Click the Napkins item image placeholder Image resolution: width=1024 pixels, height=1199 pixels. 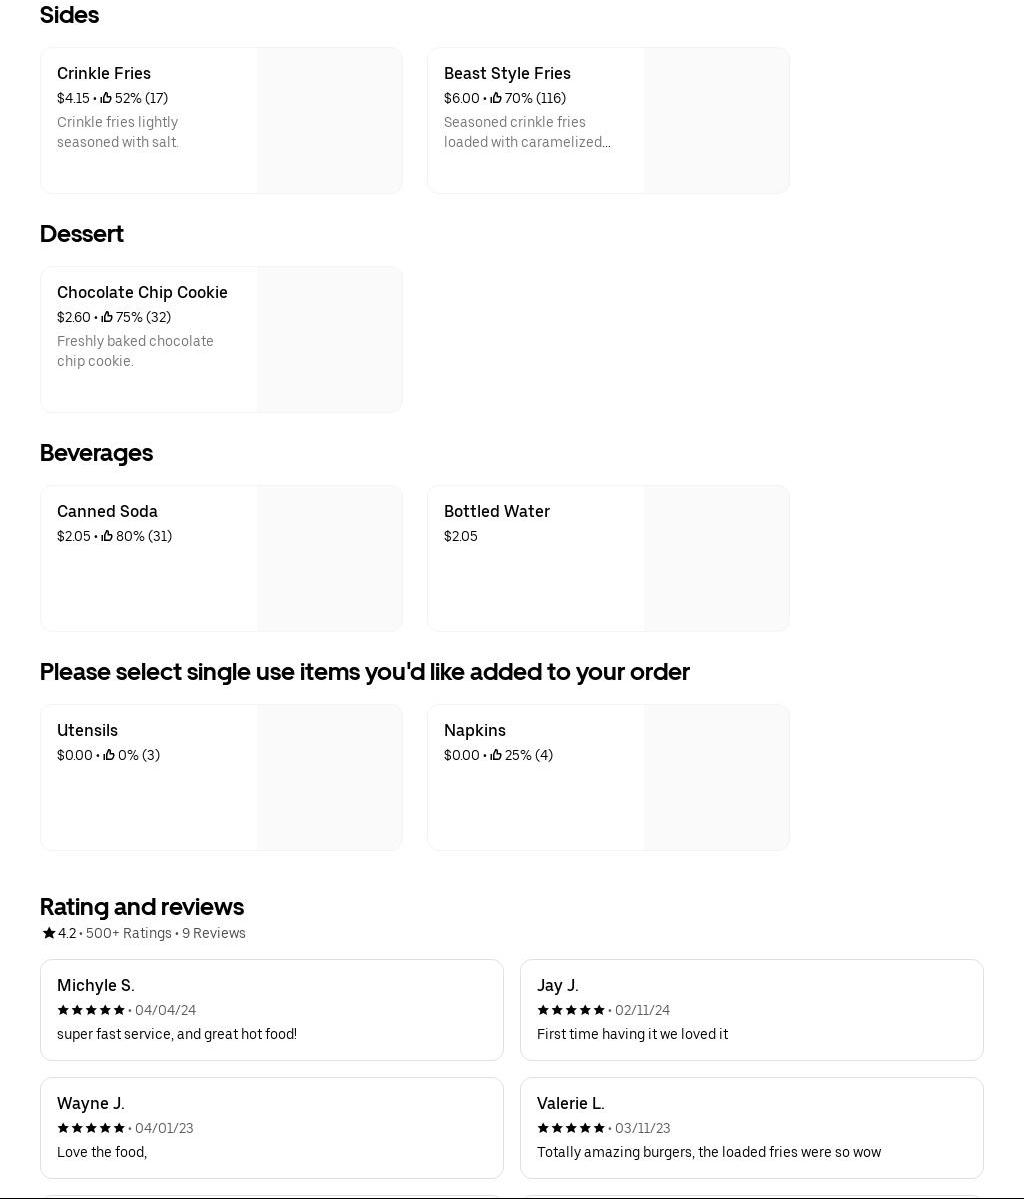pyautogui.click(x=716, y=778)
